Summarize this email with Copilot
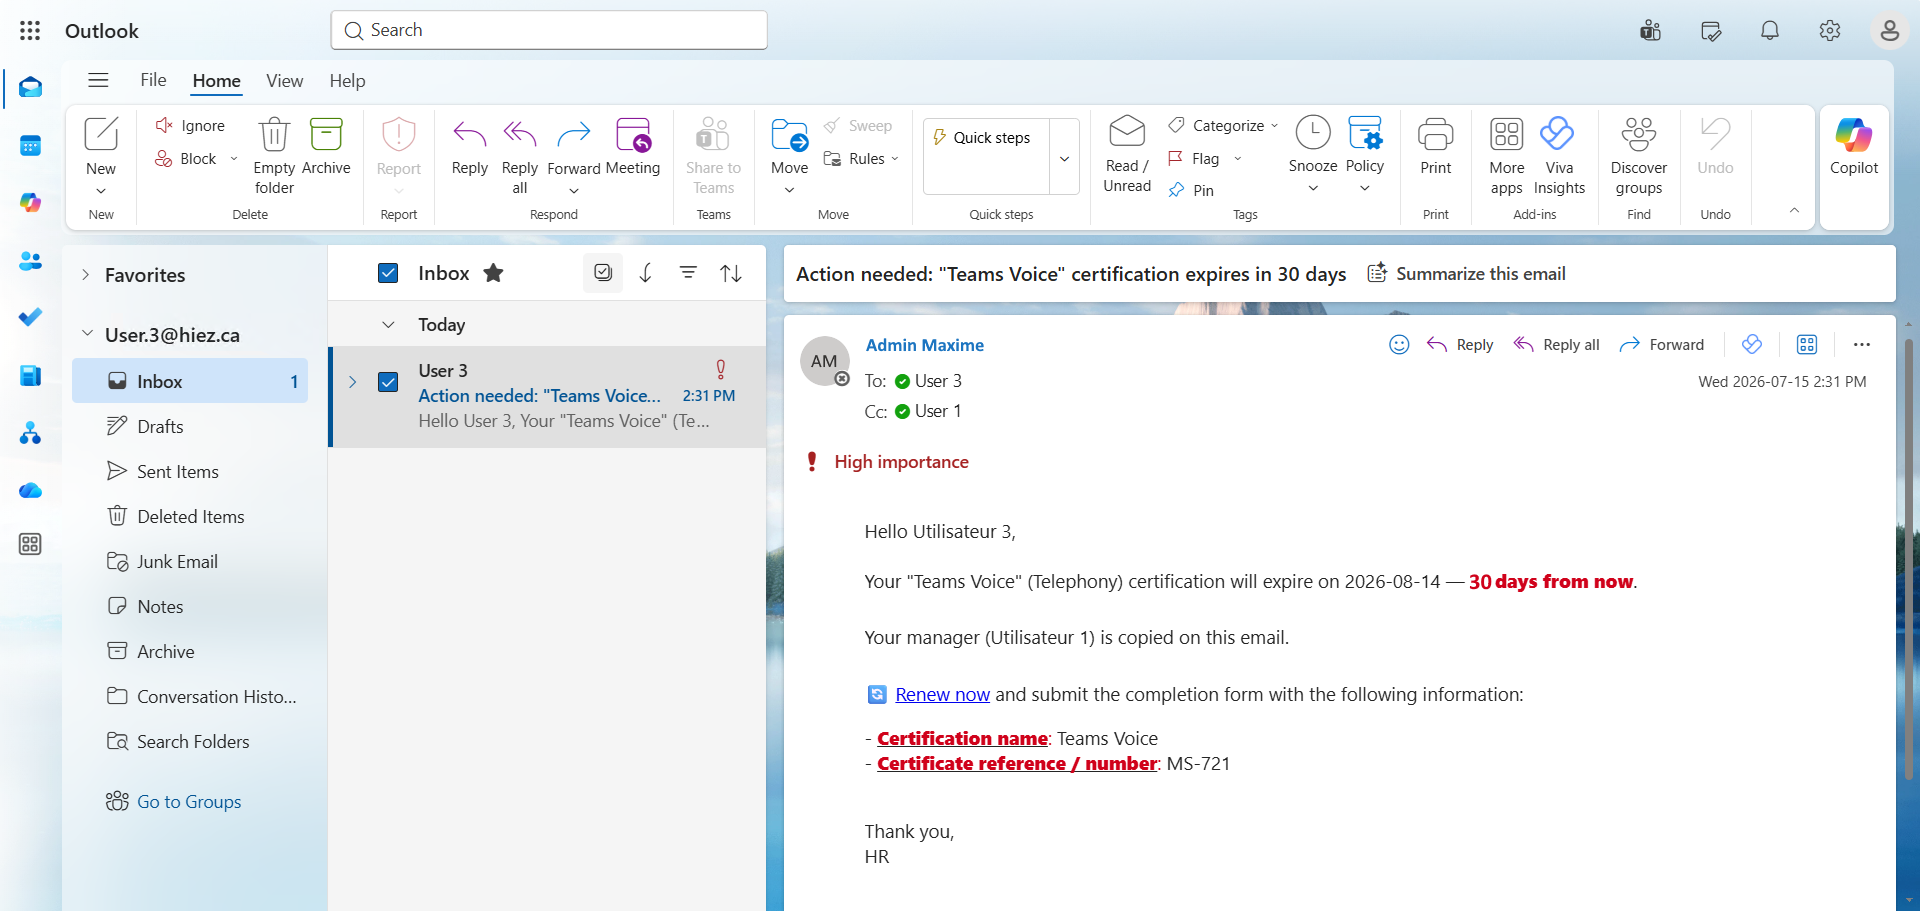This screenshot has height=911, width=1920. (x=1466, y=274)
